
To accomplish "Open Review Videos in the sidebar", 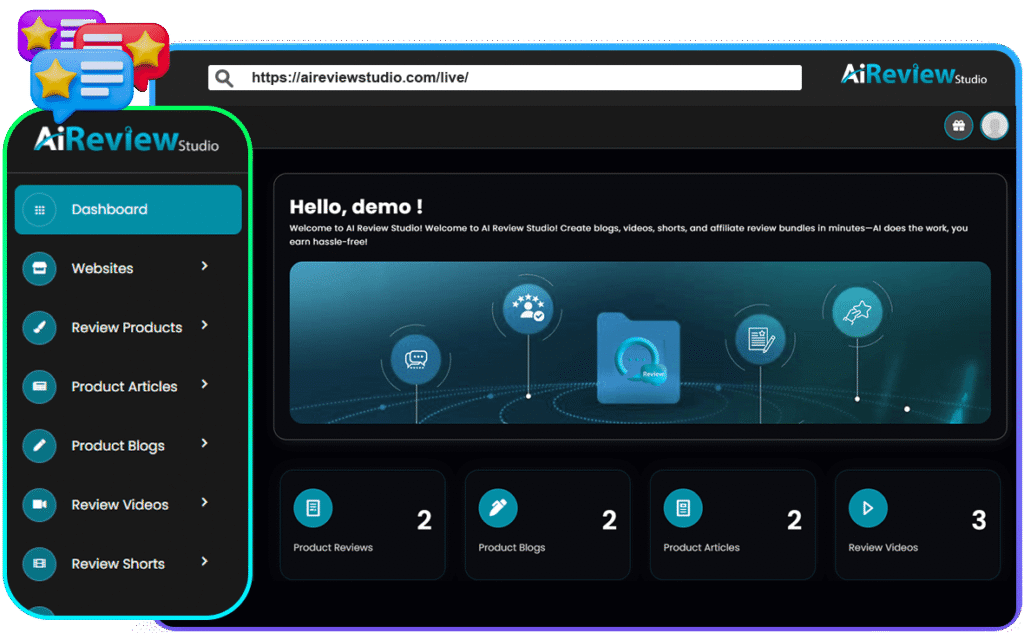I will click(120, 505).
